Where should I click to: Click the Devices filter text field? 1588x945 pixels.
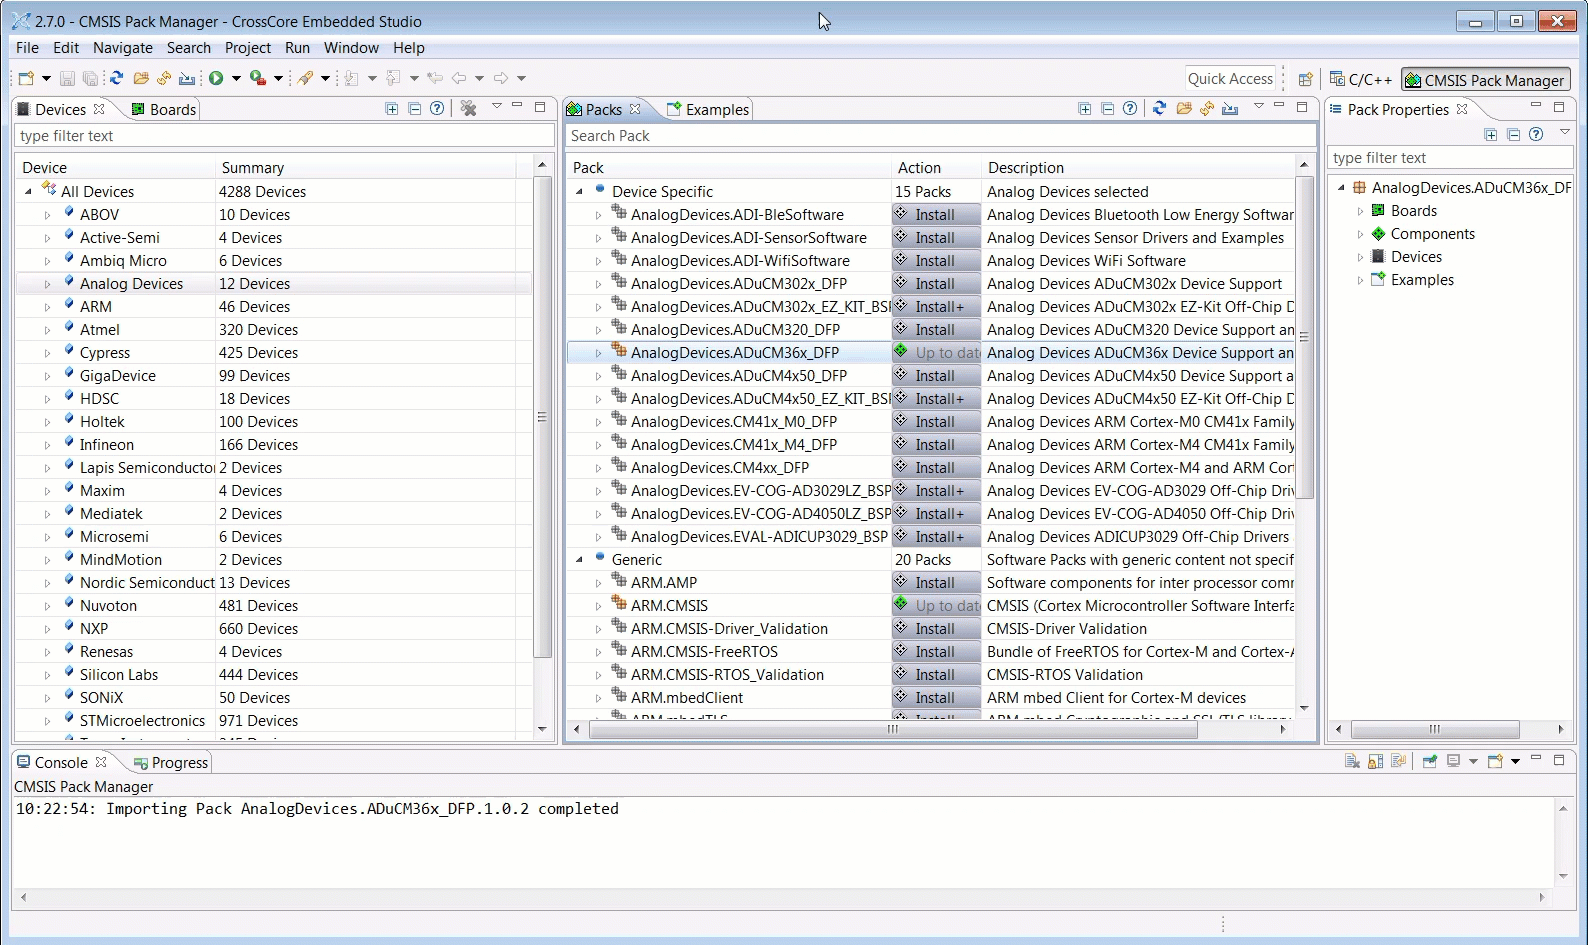coord(284,136)
